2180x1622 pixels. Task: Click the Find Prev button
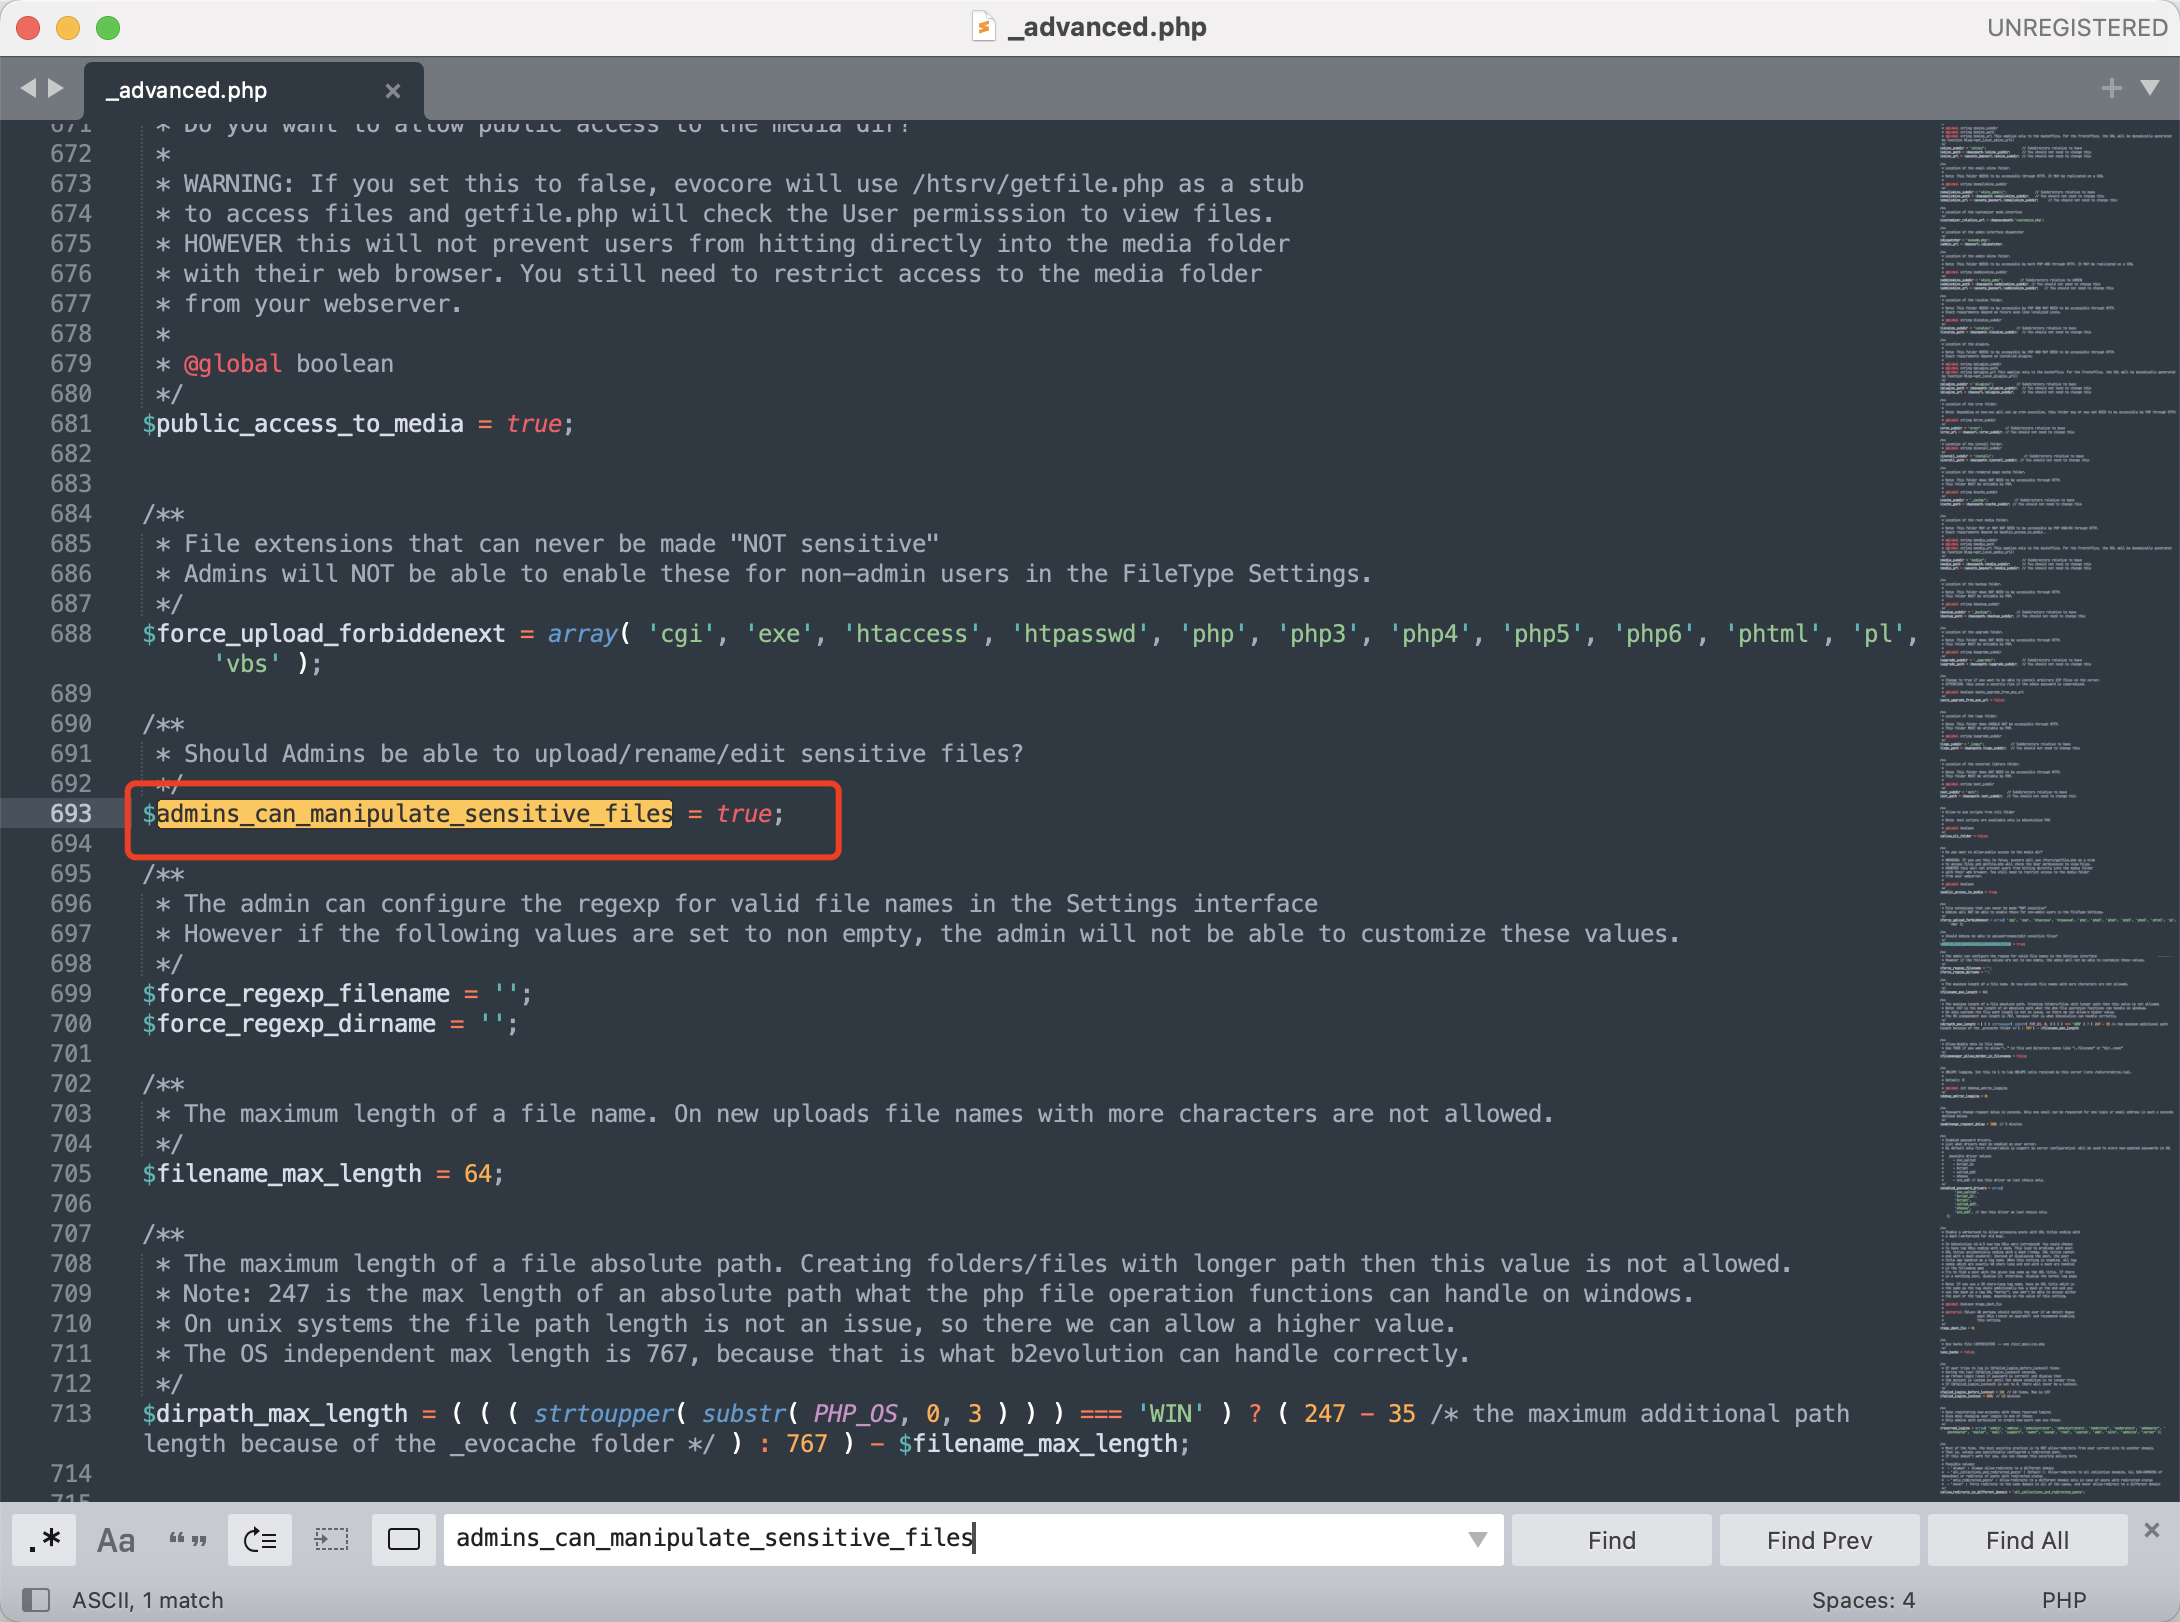click(1819, 1540)
